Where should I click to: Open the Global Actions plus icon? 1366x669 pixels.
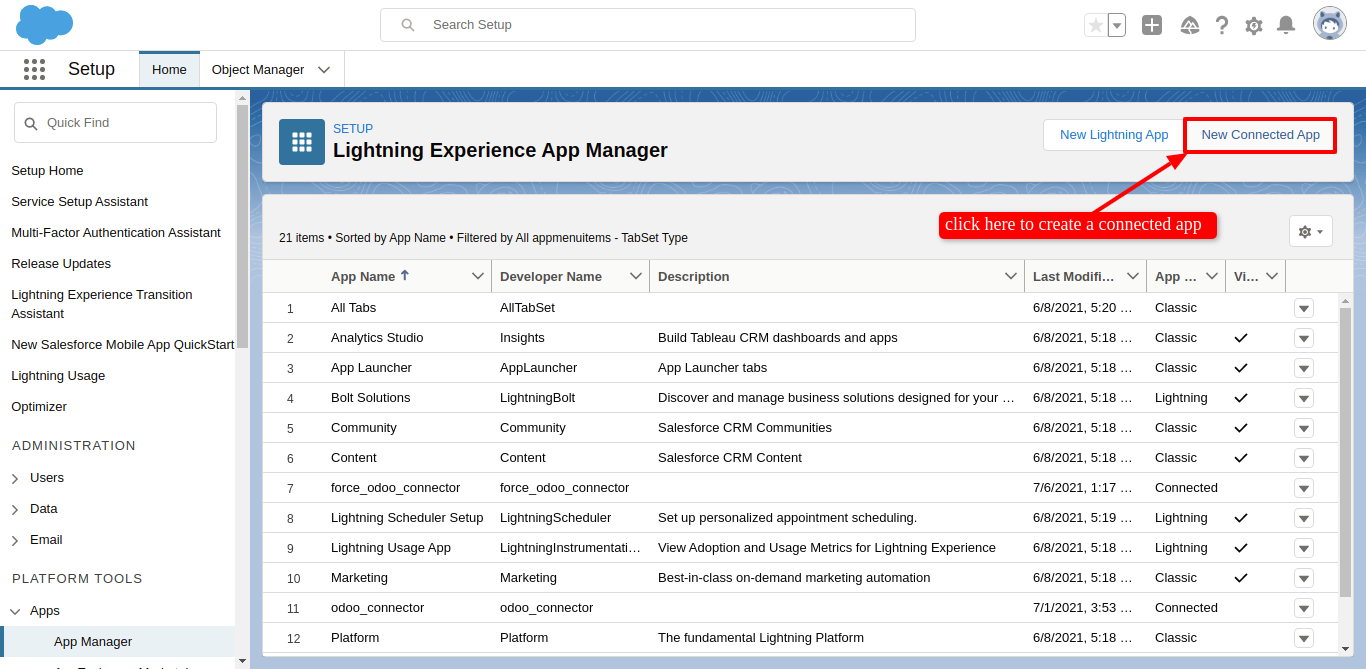coord(1152,25)
